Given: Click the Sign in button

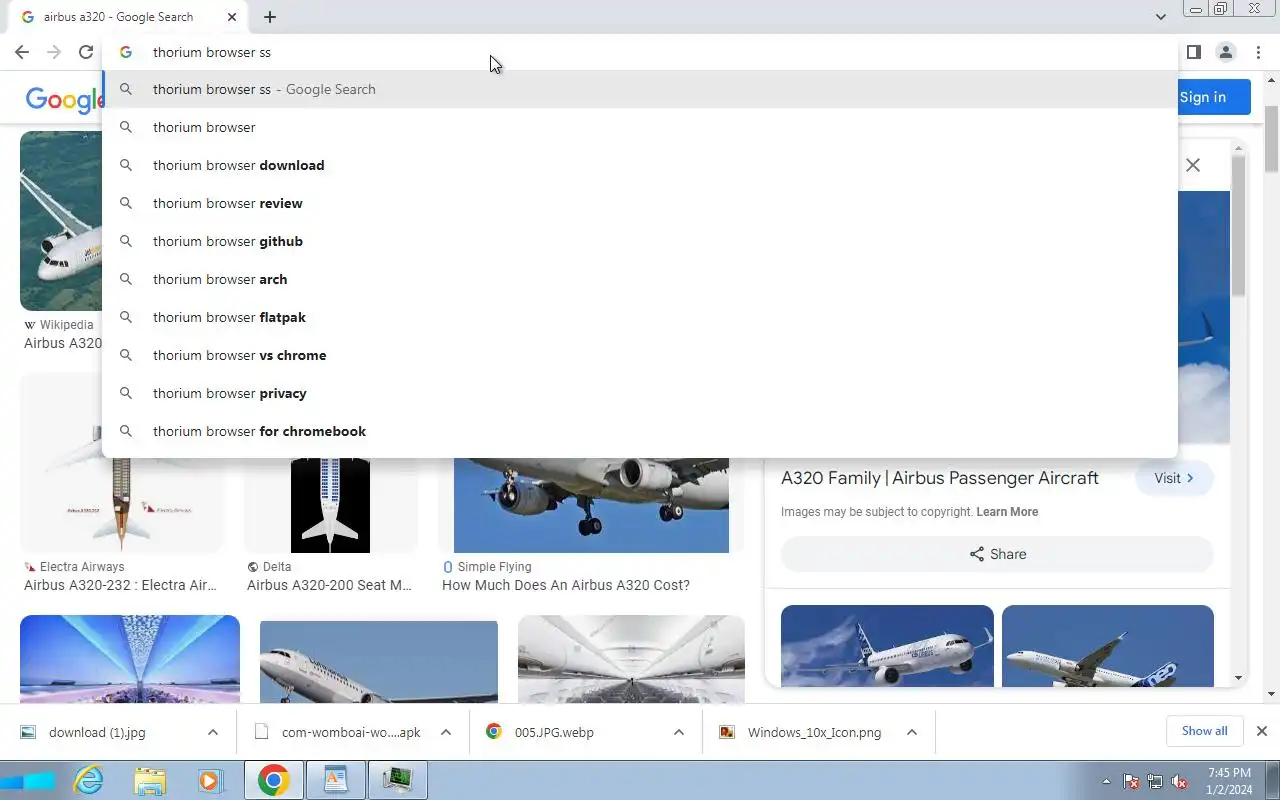Looking at the screenshot, I should tap(1213, 97).
